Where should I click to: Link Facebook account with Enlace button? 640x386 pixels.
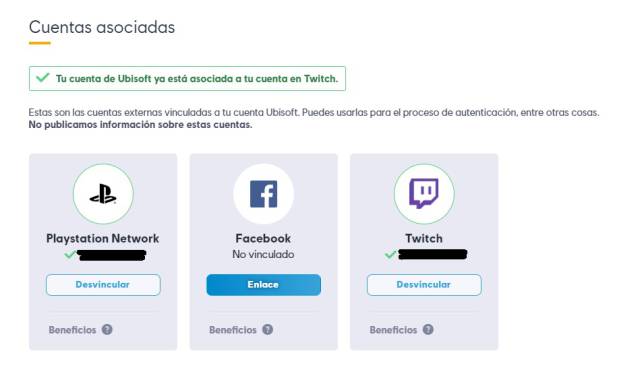[x=264, y=285]
